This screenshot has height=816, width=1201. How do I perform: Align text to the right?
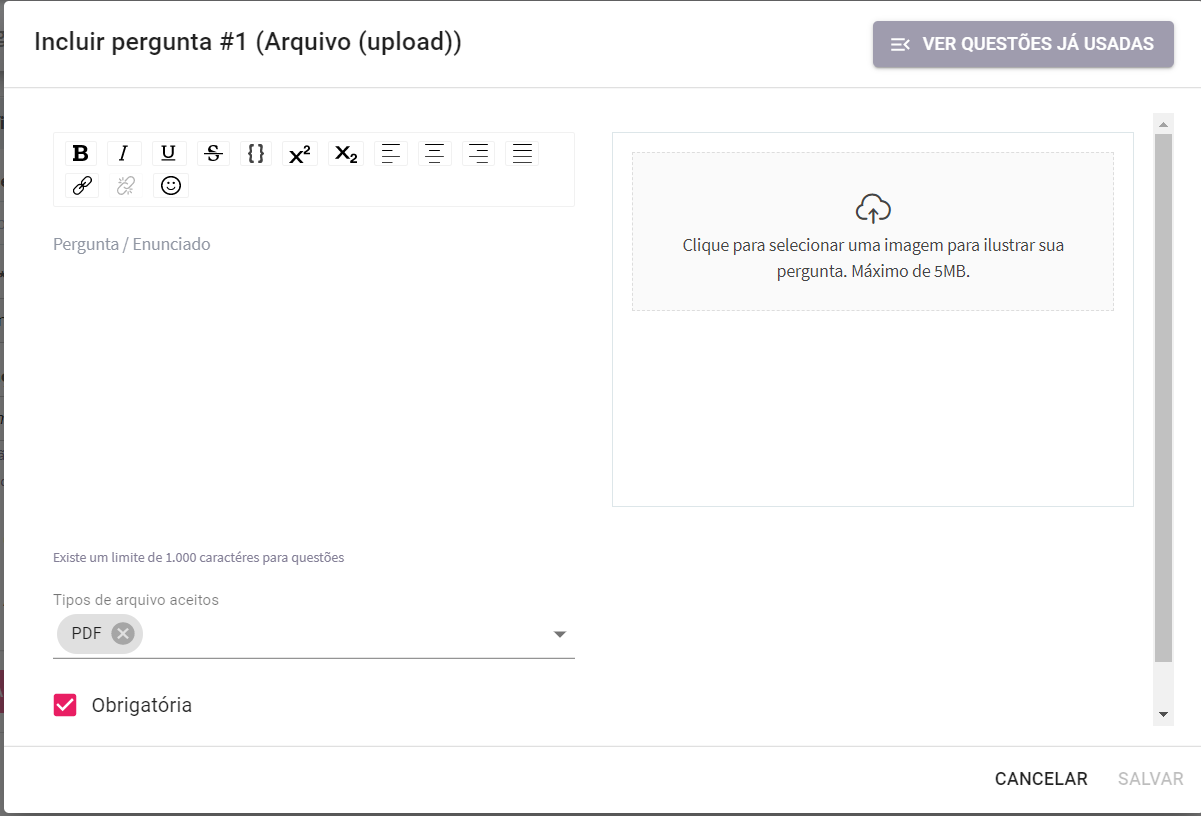click(479, 153)
